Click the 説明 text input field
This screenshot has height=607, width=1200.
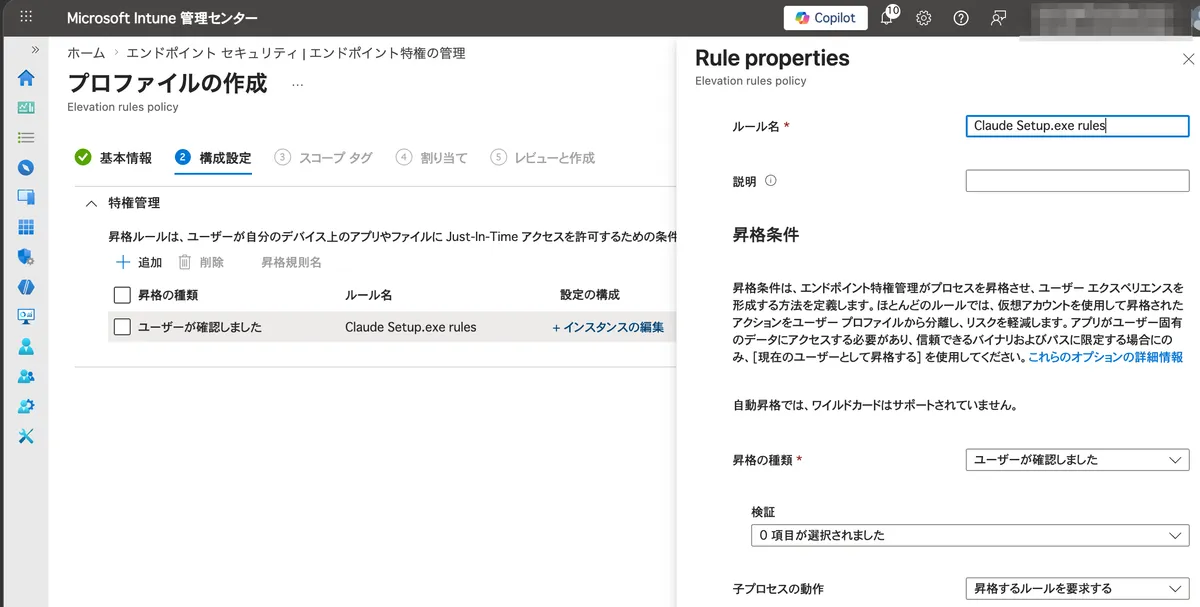point(1077,181)
